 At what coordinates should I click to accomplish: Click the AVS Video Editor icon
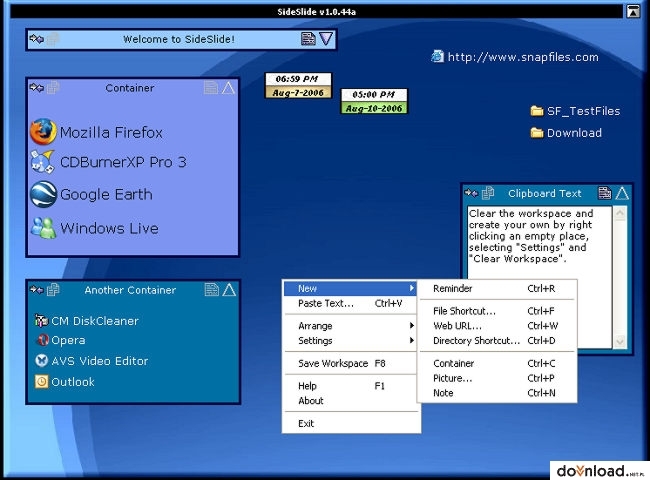tap(41, 361)
